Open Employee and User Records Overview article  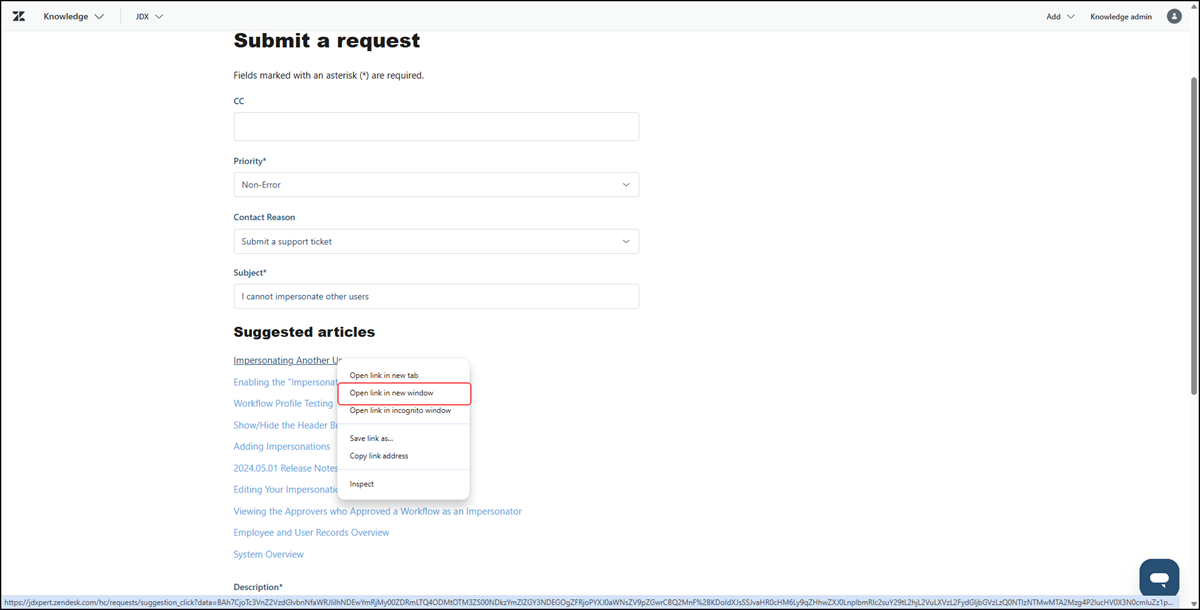[x=311, y=533]
